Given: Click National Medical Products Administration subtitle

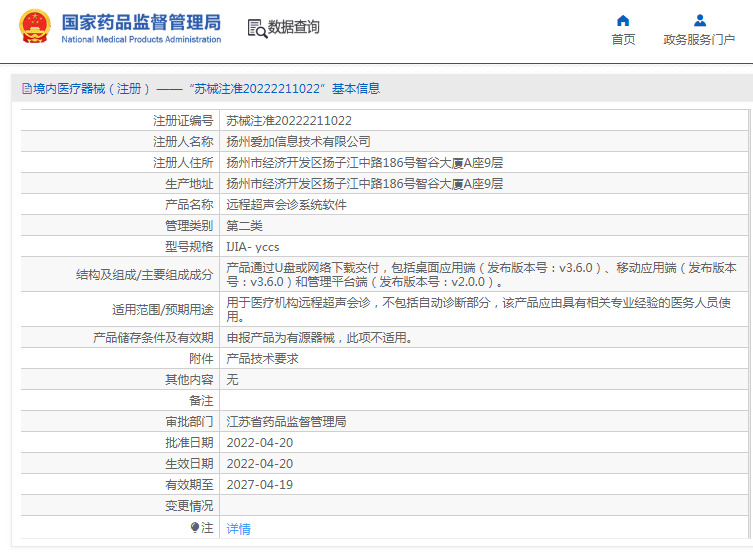Looking at the screenshot, I should [x=141, y=40].
